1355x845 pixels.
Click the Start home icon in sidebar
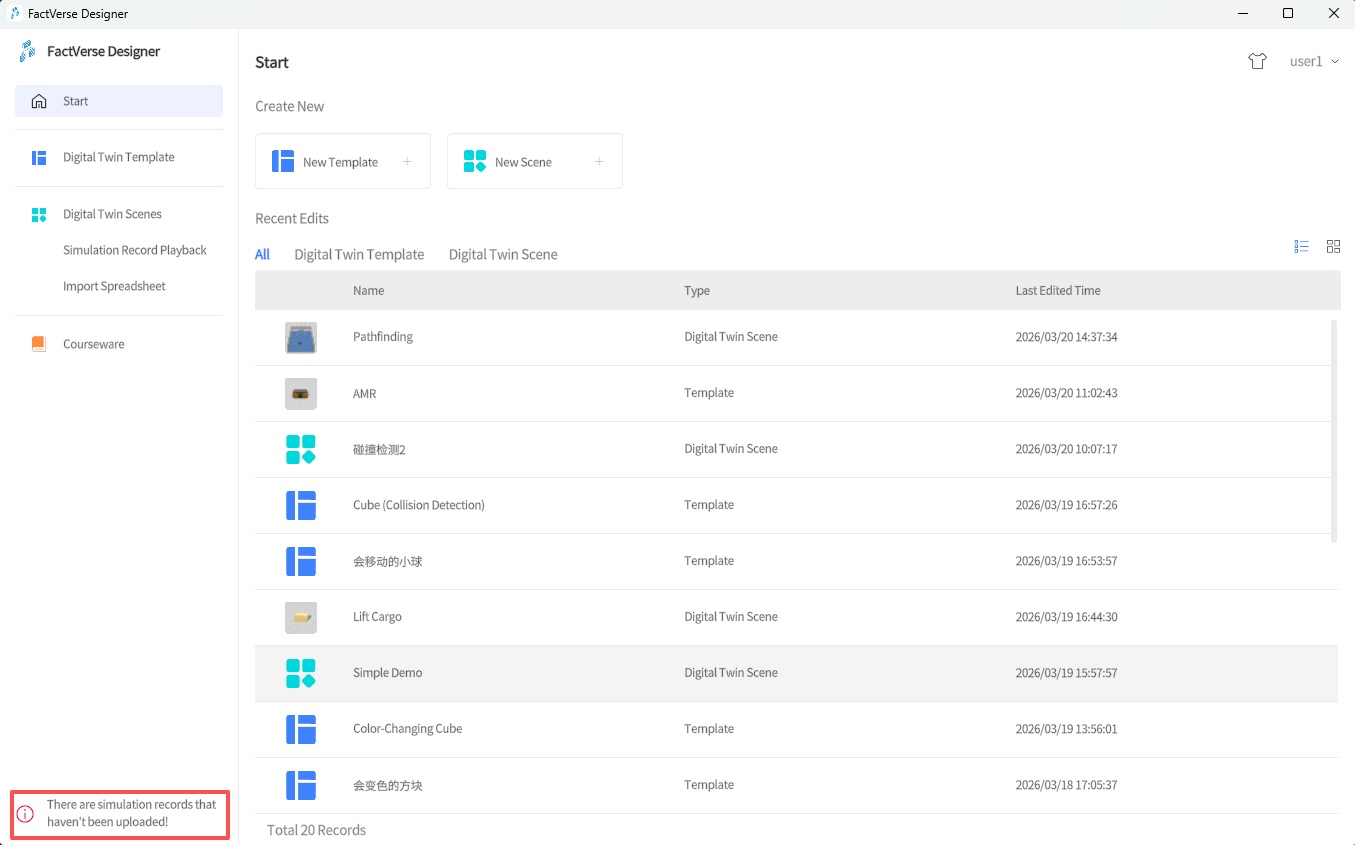[x=39, y=101]
